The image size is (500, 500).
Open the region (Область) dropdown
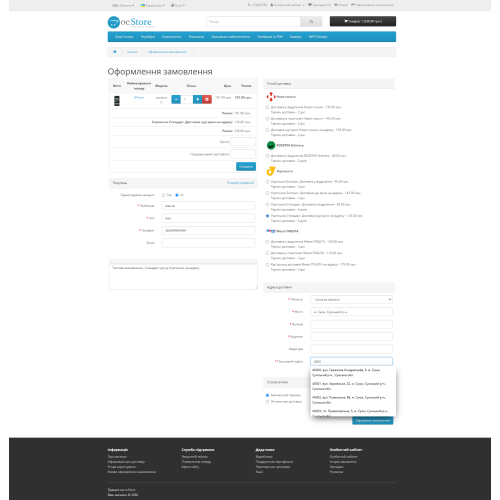[351, 300]
